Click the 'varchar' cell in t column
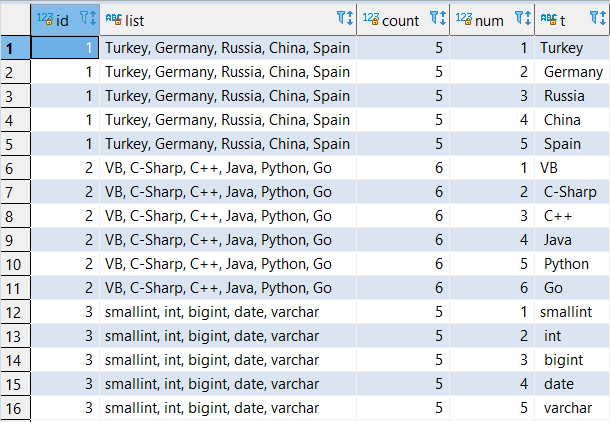 click(x=572, y=408)
